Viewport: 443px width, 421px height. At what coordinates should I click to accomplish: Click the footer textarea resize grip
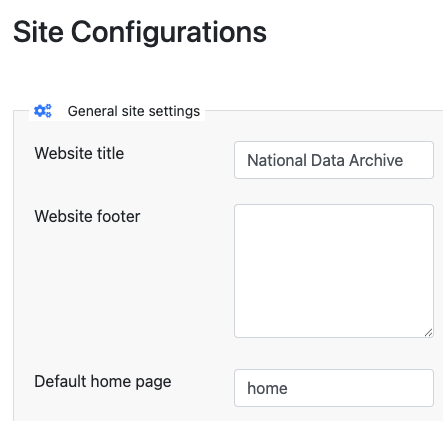[x=429, y=332]
